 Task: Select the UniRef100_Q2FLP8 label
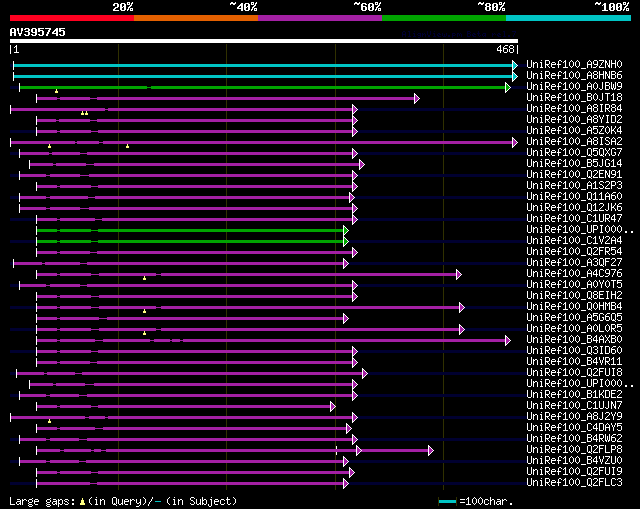coord(574,450)
